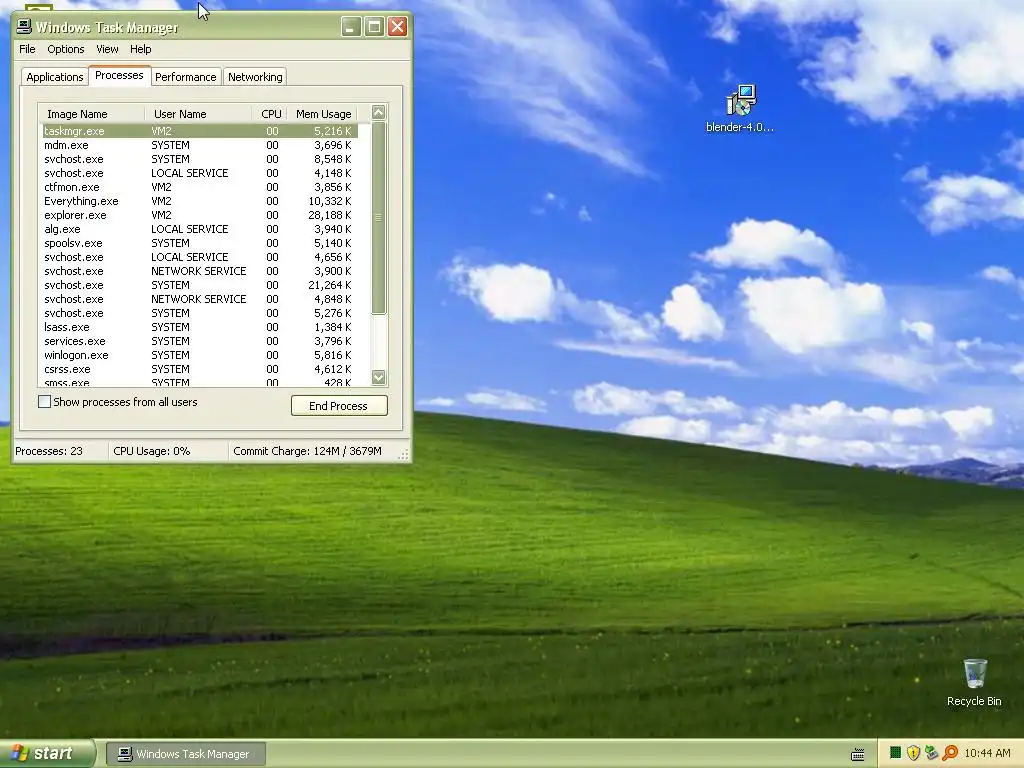Image resolution: width=1024 pixels, height=768 pixels.
Task: Sort by the Mem Usage column header
Action: [x=323, y=114]
